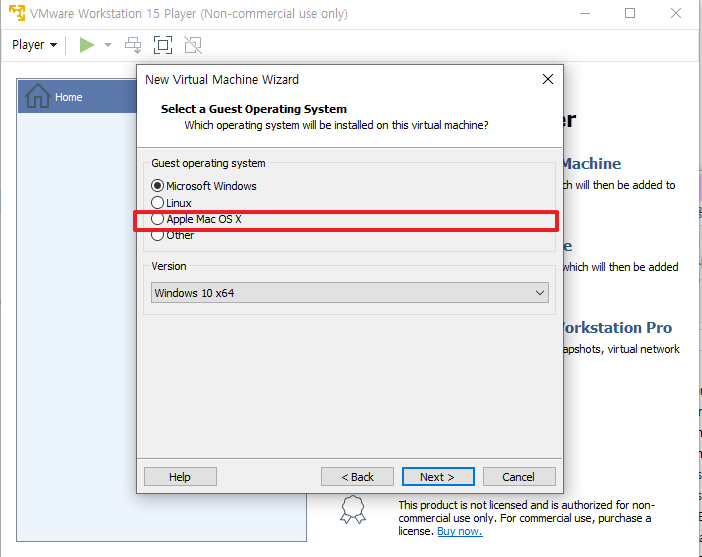Minimize the VMware Player window
Image resolution: width=702 pixels, height=557 pixels.
[x=585, y=13]
